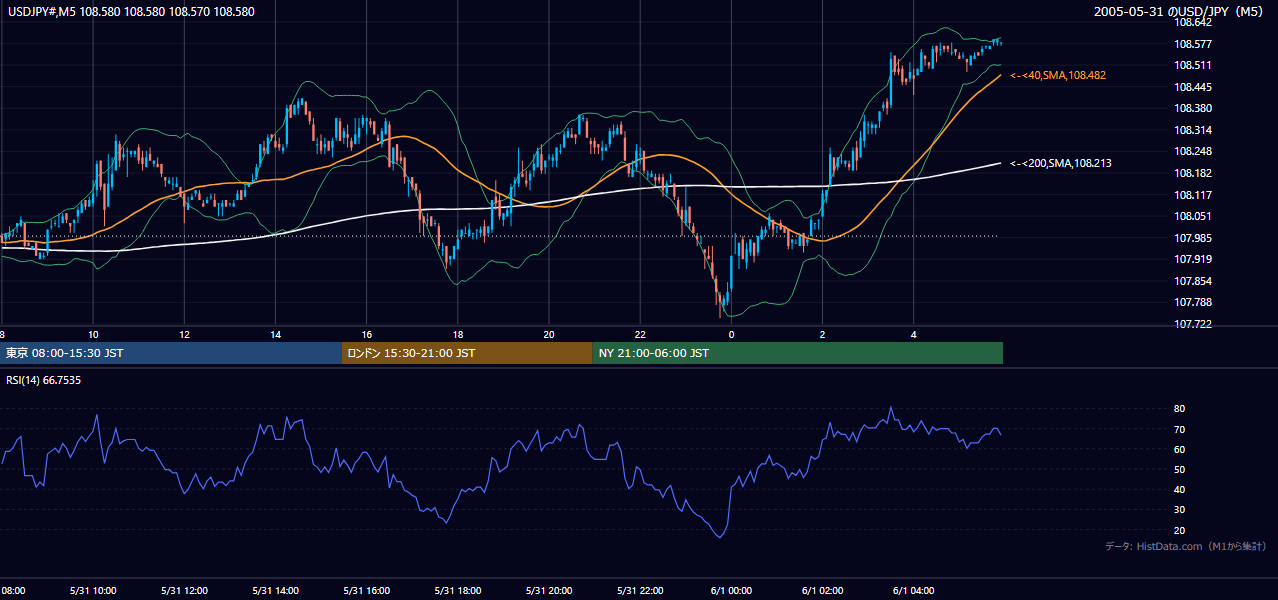Click the 108.314 price axis label

[x=1193, y=130]
